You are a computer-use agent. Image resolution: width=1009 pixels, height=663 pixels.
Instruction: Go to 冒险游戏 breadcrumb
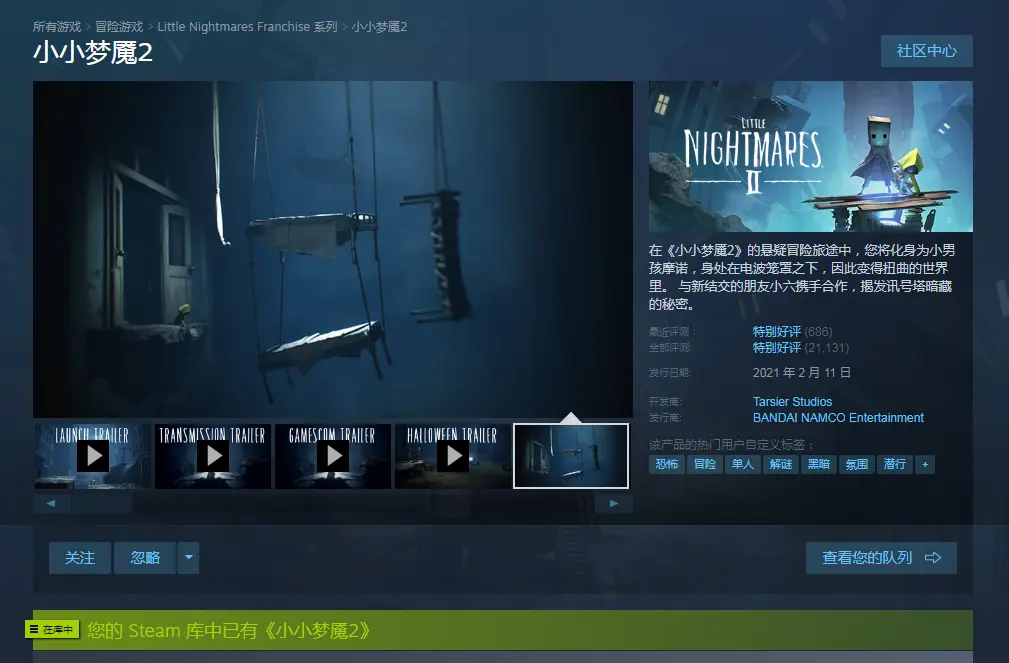(119, 26)
